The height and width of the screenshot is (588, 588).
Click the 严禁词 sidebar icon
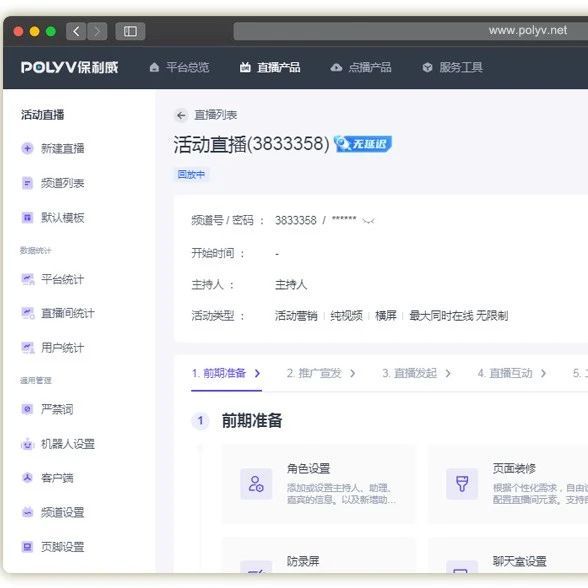coord(27,409)
